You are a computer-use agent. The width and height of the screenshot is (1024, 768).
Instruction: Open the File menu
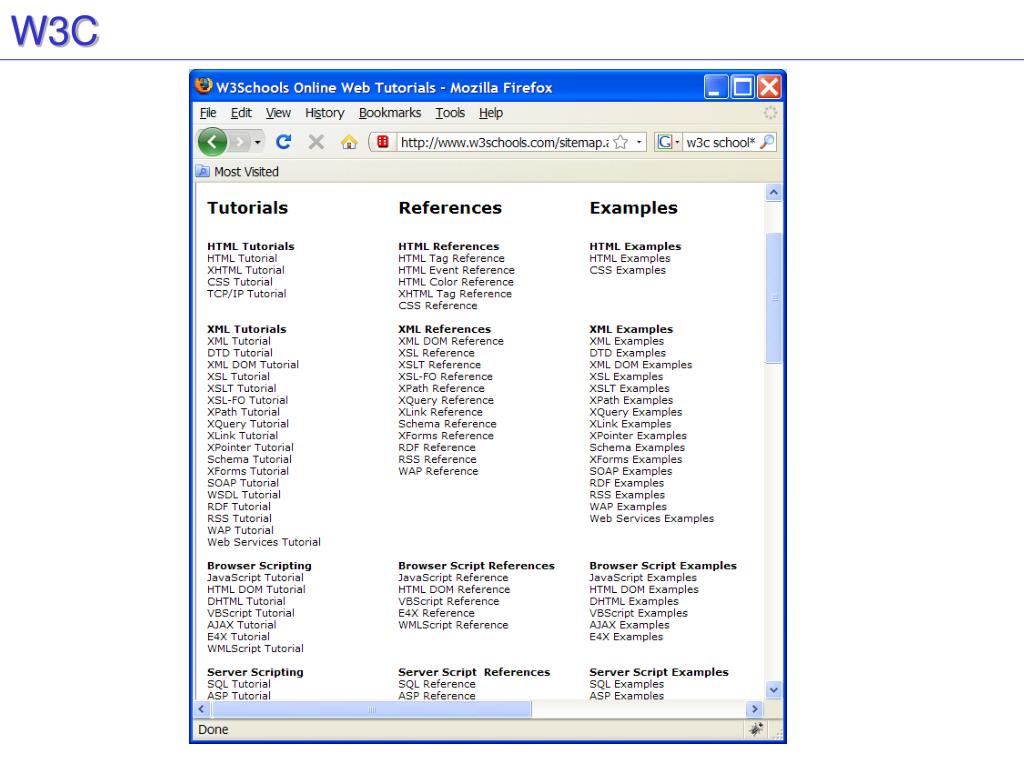point(208,113)
